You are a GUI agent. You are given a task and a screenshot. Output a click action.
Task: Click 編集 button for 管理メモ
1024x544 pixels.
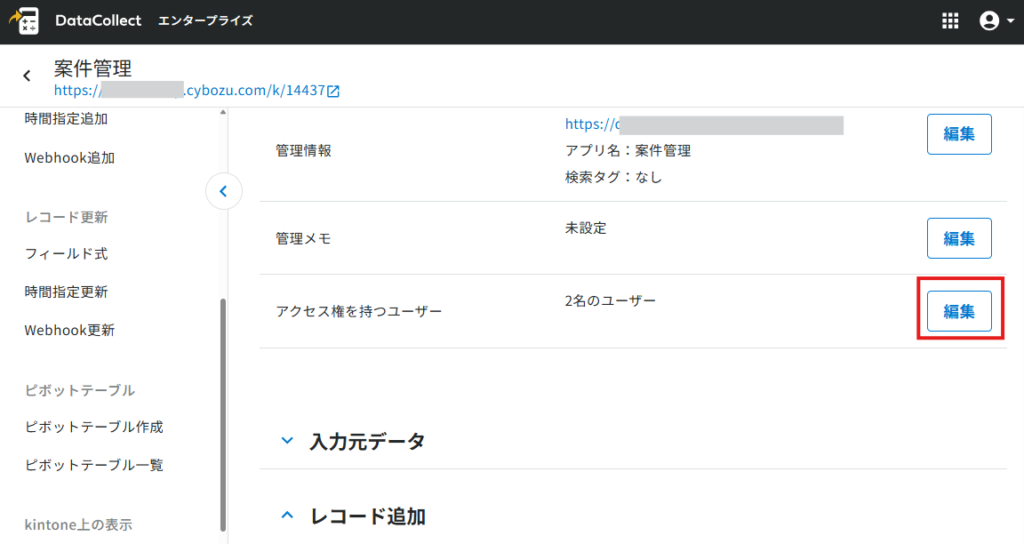pyautogui.click(x=959, y=238)
